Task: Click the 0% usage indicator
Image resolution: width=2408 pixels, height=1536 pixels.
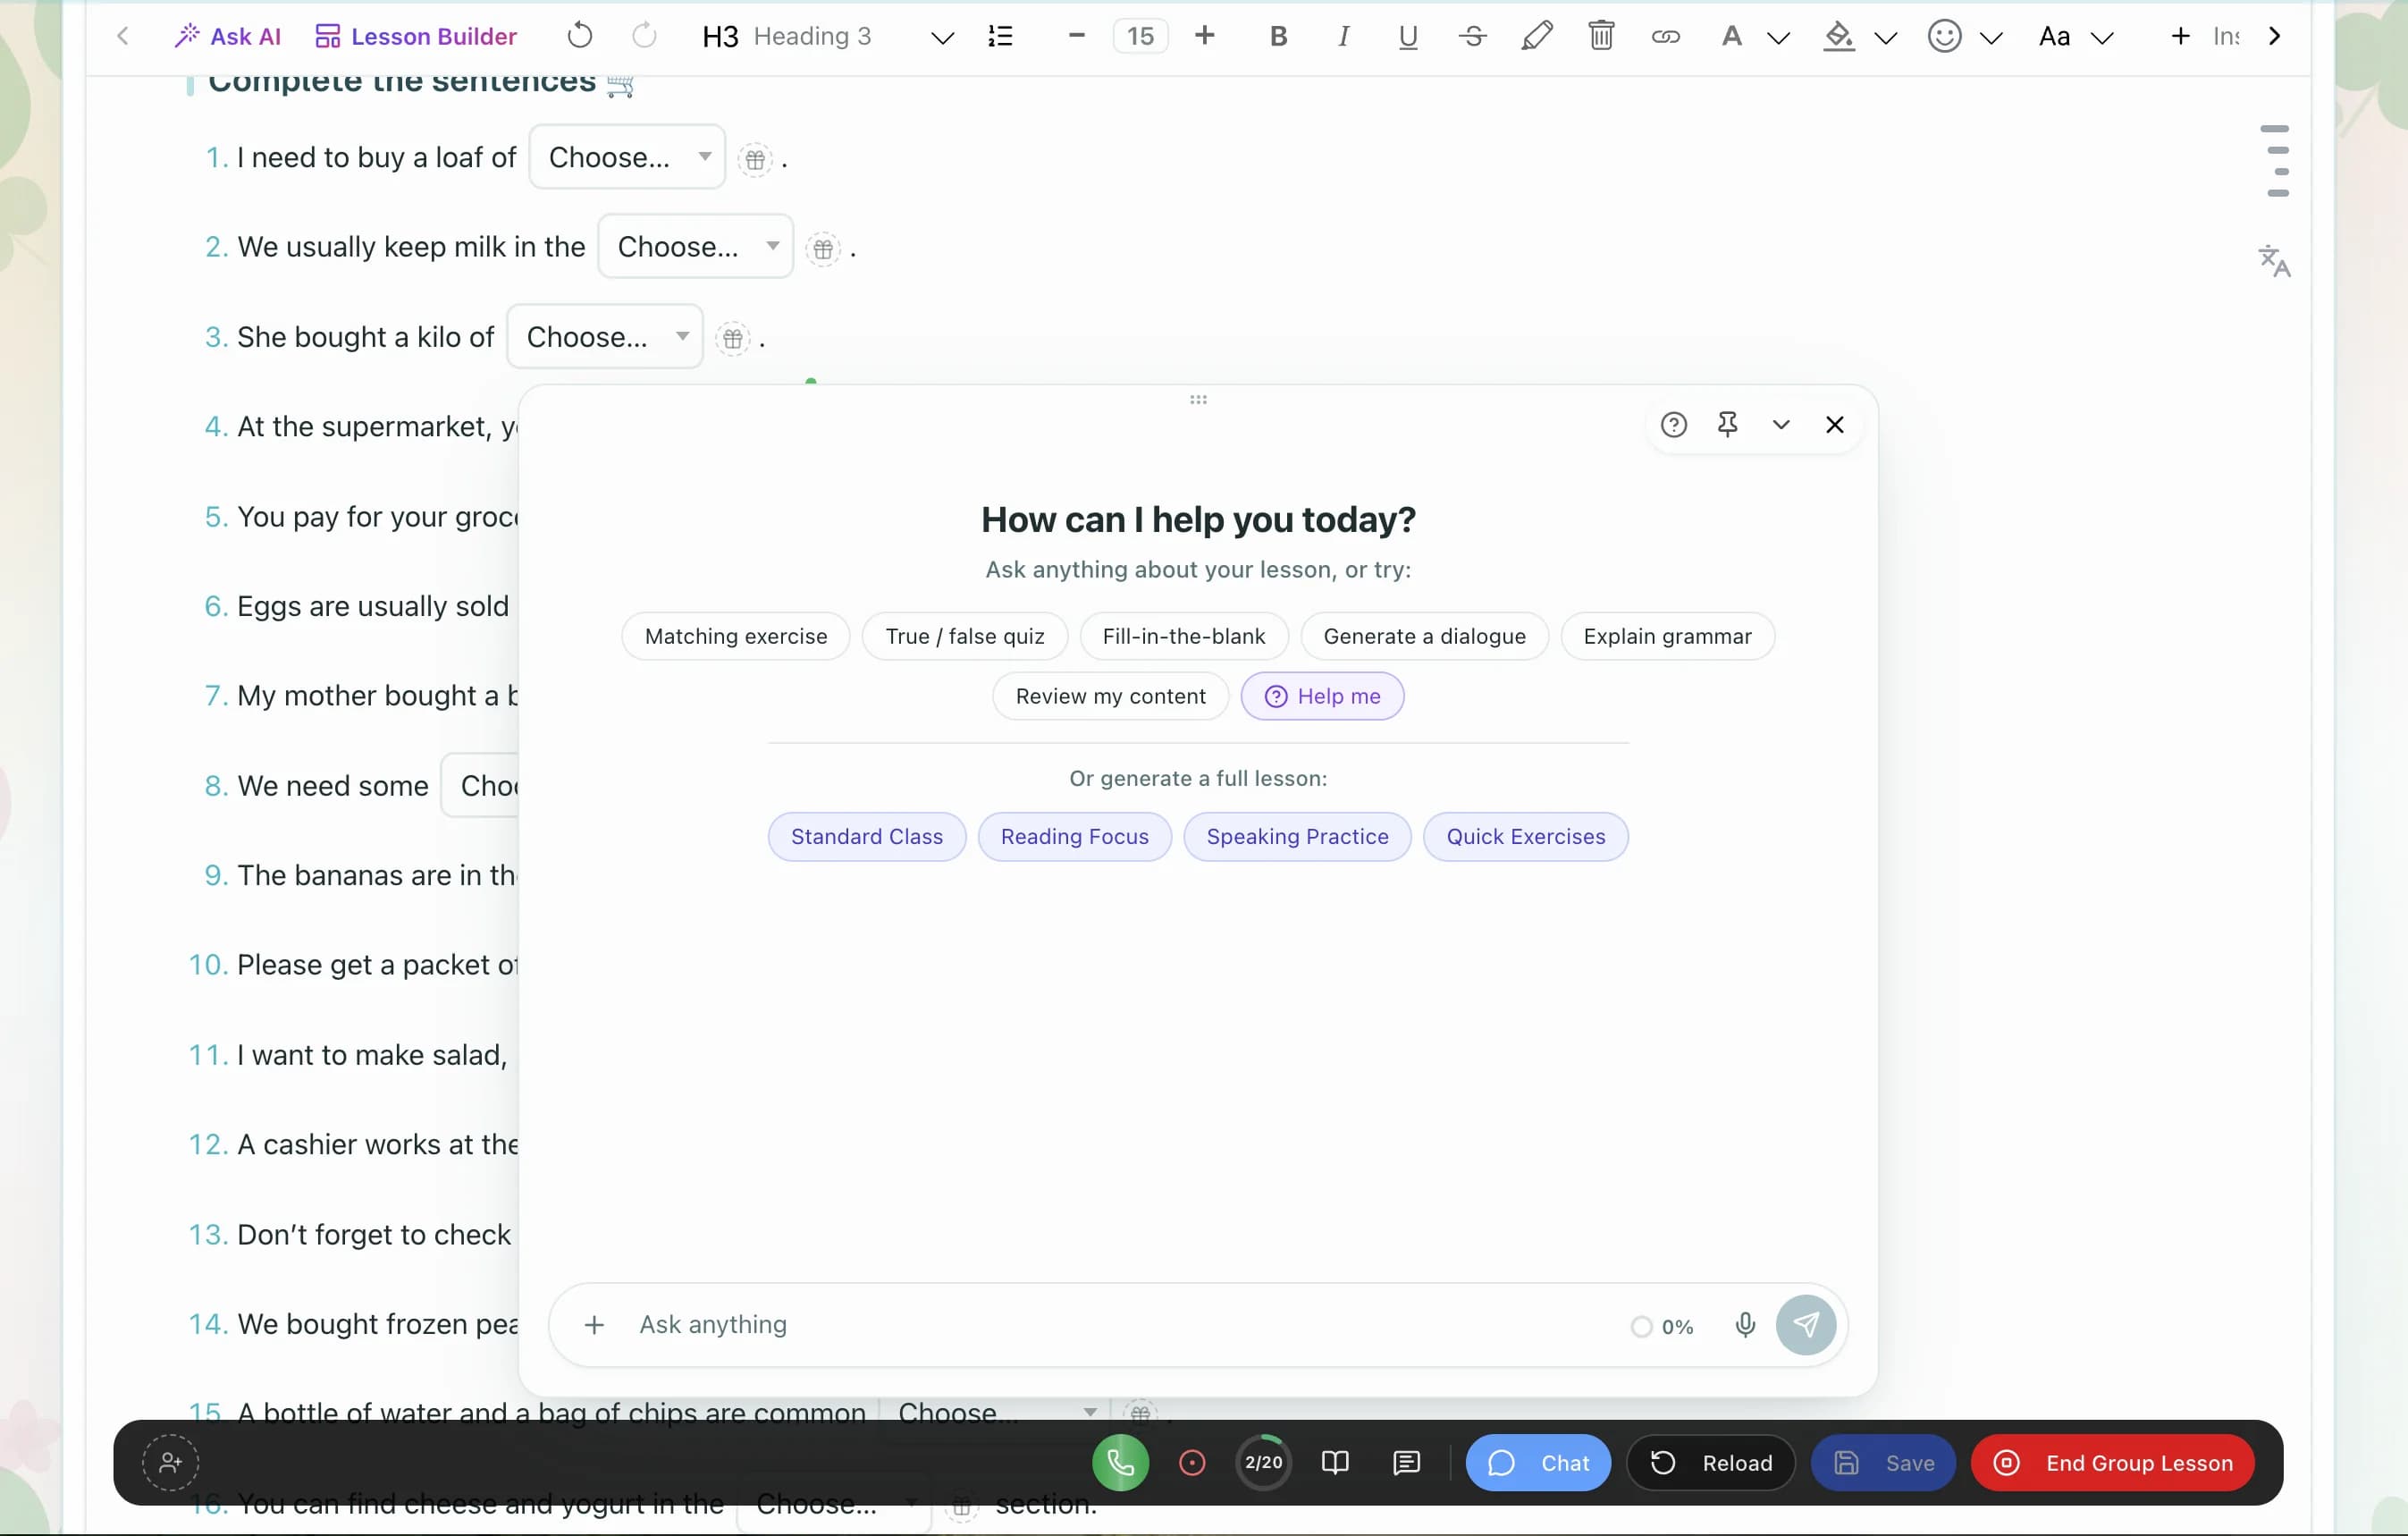Action: pos(1662,1326)
